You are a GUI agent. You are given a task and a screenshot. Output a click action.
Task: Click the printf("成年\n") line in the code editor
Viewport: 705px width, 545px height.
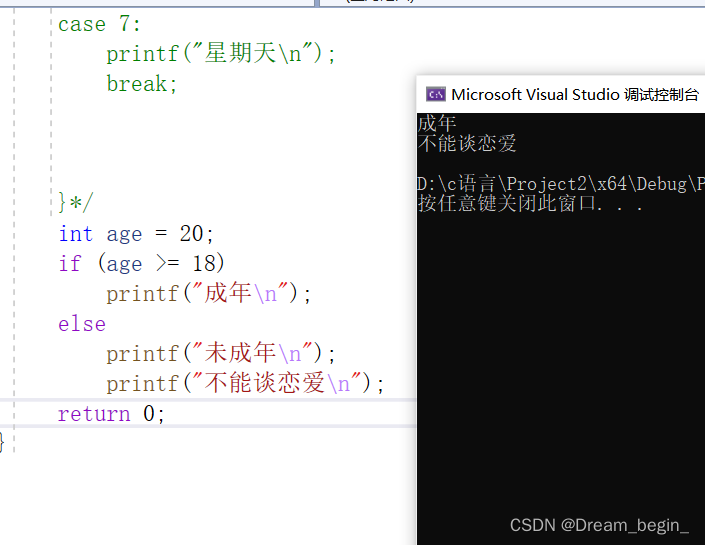tap(209, 293)
